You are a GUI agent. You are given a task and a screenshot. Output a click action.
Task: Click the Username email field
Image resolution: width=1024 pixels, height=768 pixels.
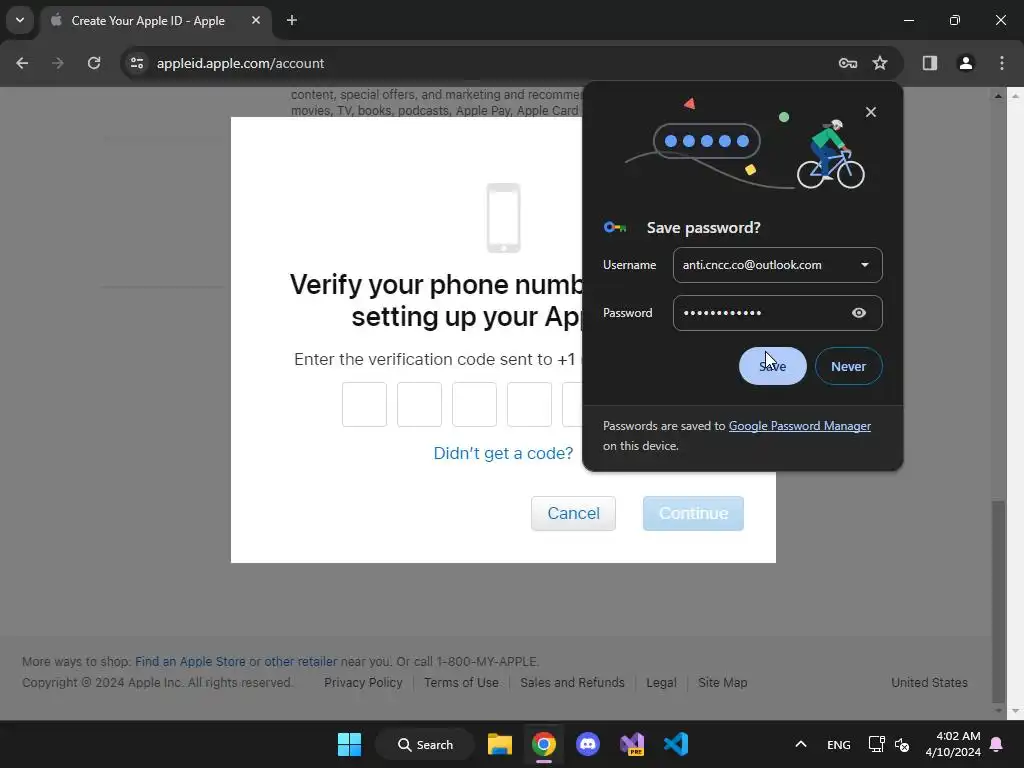tap(777, 265)
